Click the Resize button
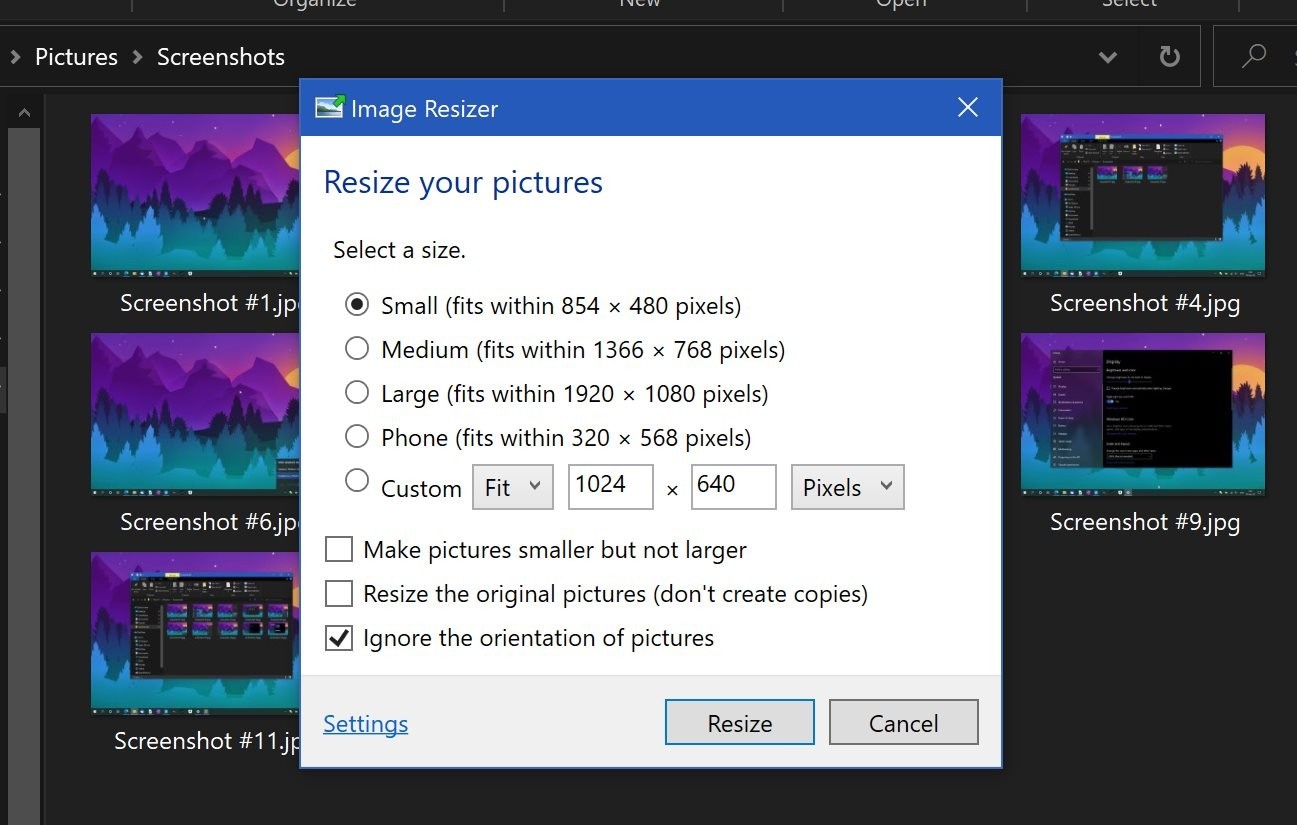 740,722
